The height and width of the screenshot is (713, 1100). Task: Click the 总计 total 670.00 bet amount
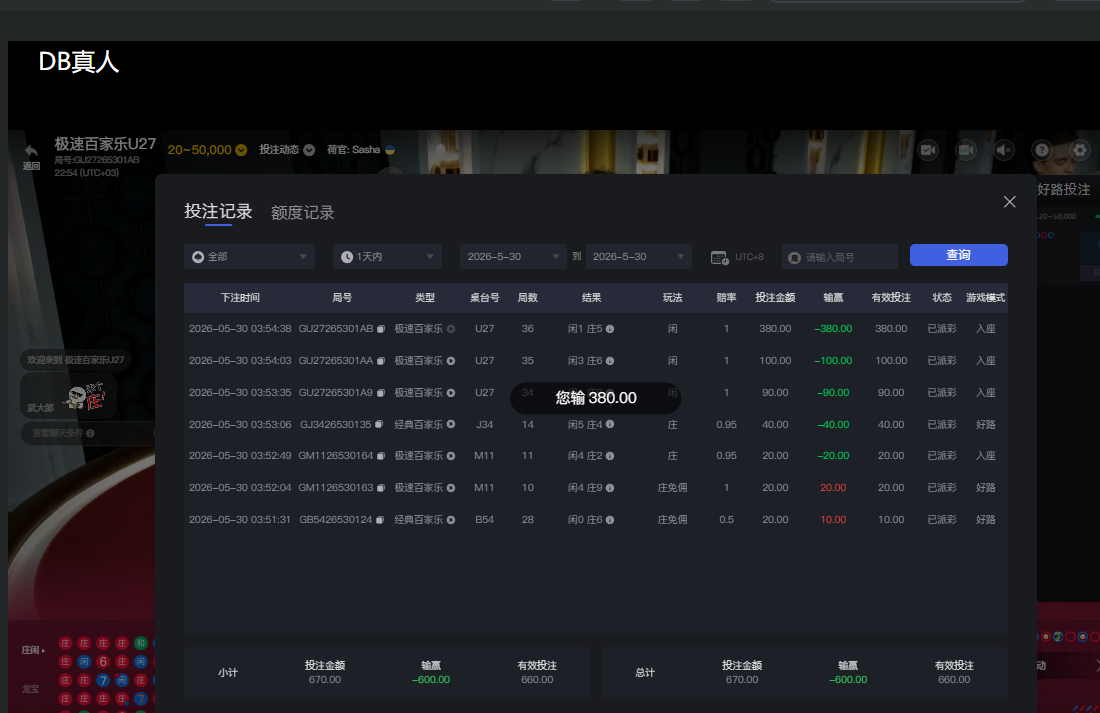click(x=742, y=680)
